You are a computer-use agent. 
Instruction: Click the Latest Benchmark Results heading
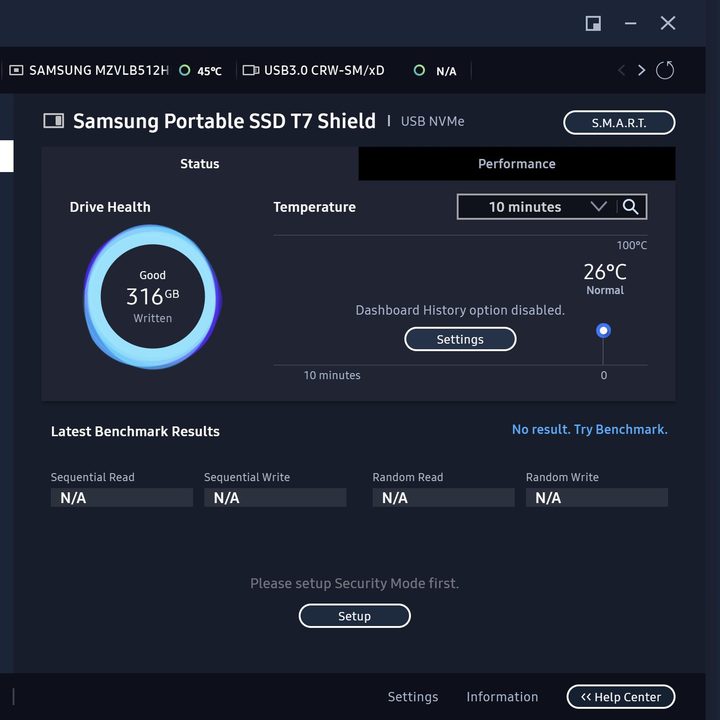click(135, 431)
